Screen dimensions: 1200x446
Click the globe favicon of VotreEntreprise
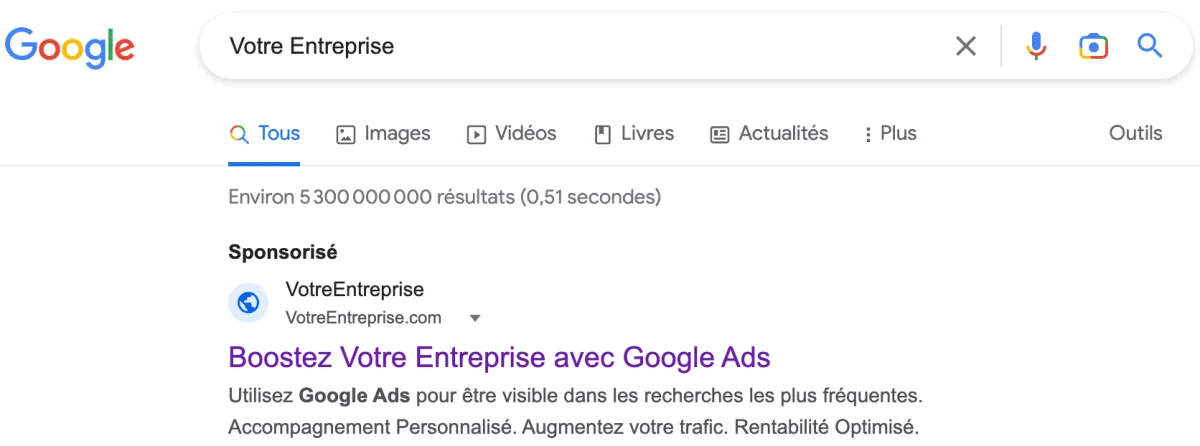click(248, 302)
